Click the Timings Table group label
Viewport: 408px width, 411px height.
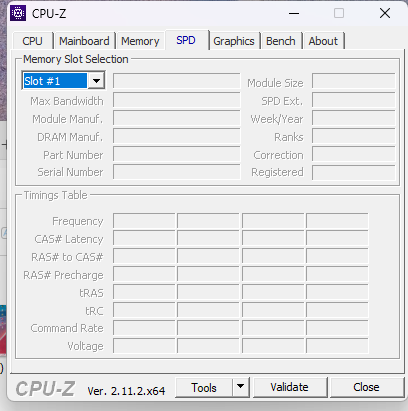point(55,195)
